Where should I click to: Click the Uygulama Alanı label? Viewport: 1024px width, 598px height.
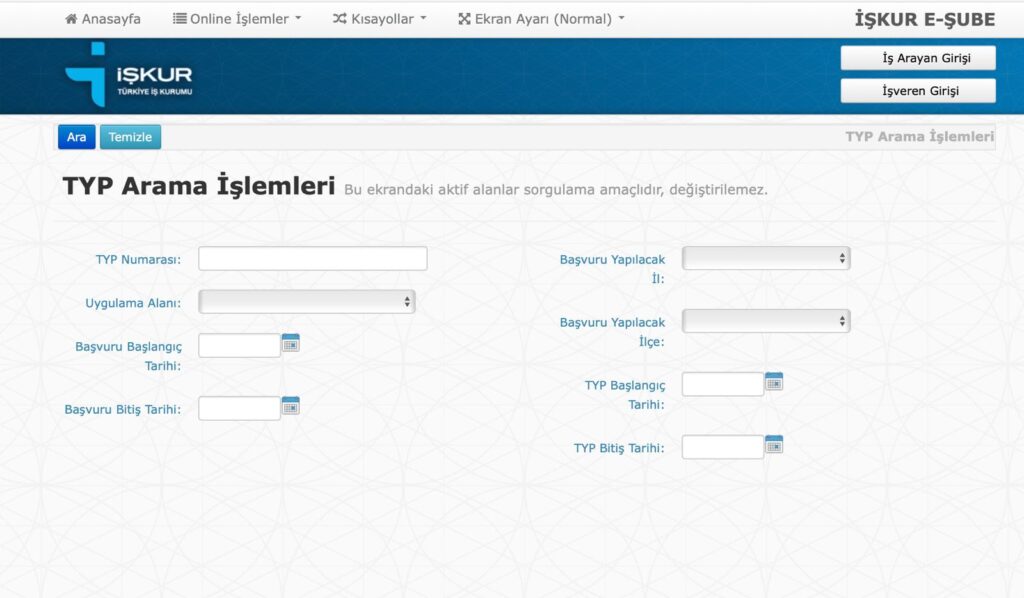[133, 303]
